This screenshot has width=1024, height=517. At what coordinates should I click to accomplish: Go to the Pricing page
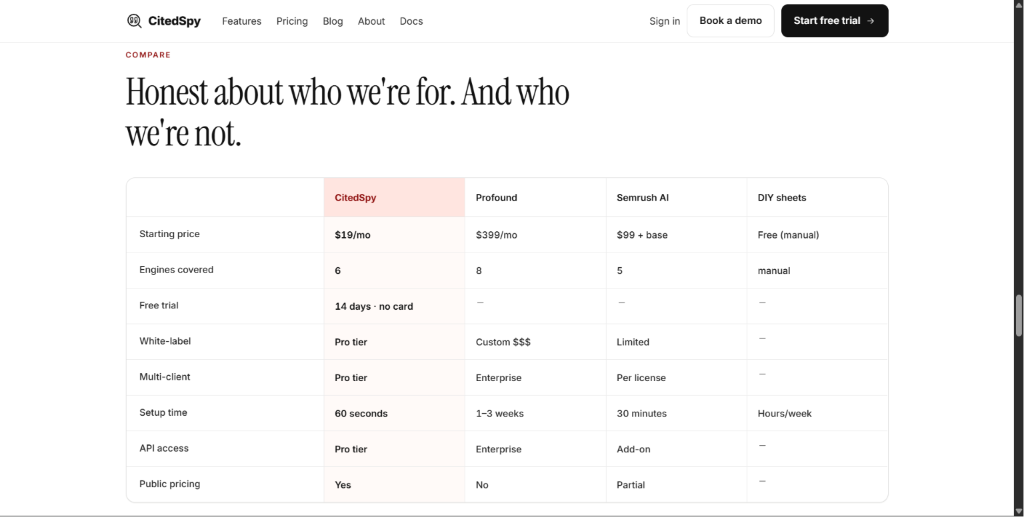292,21
